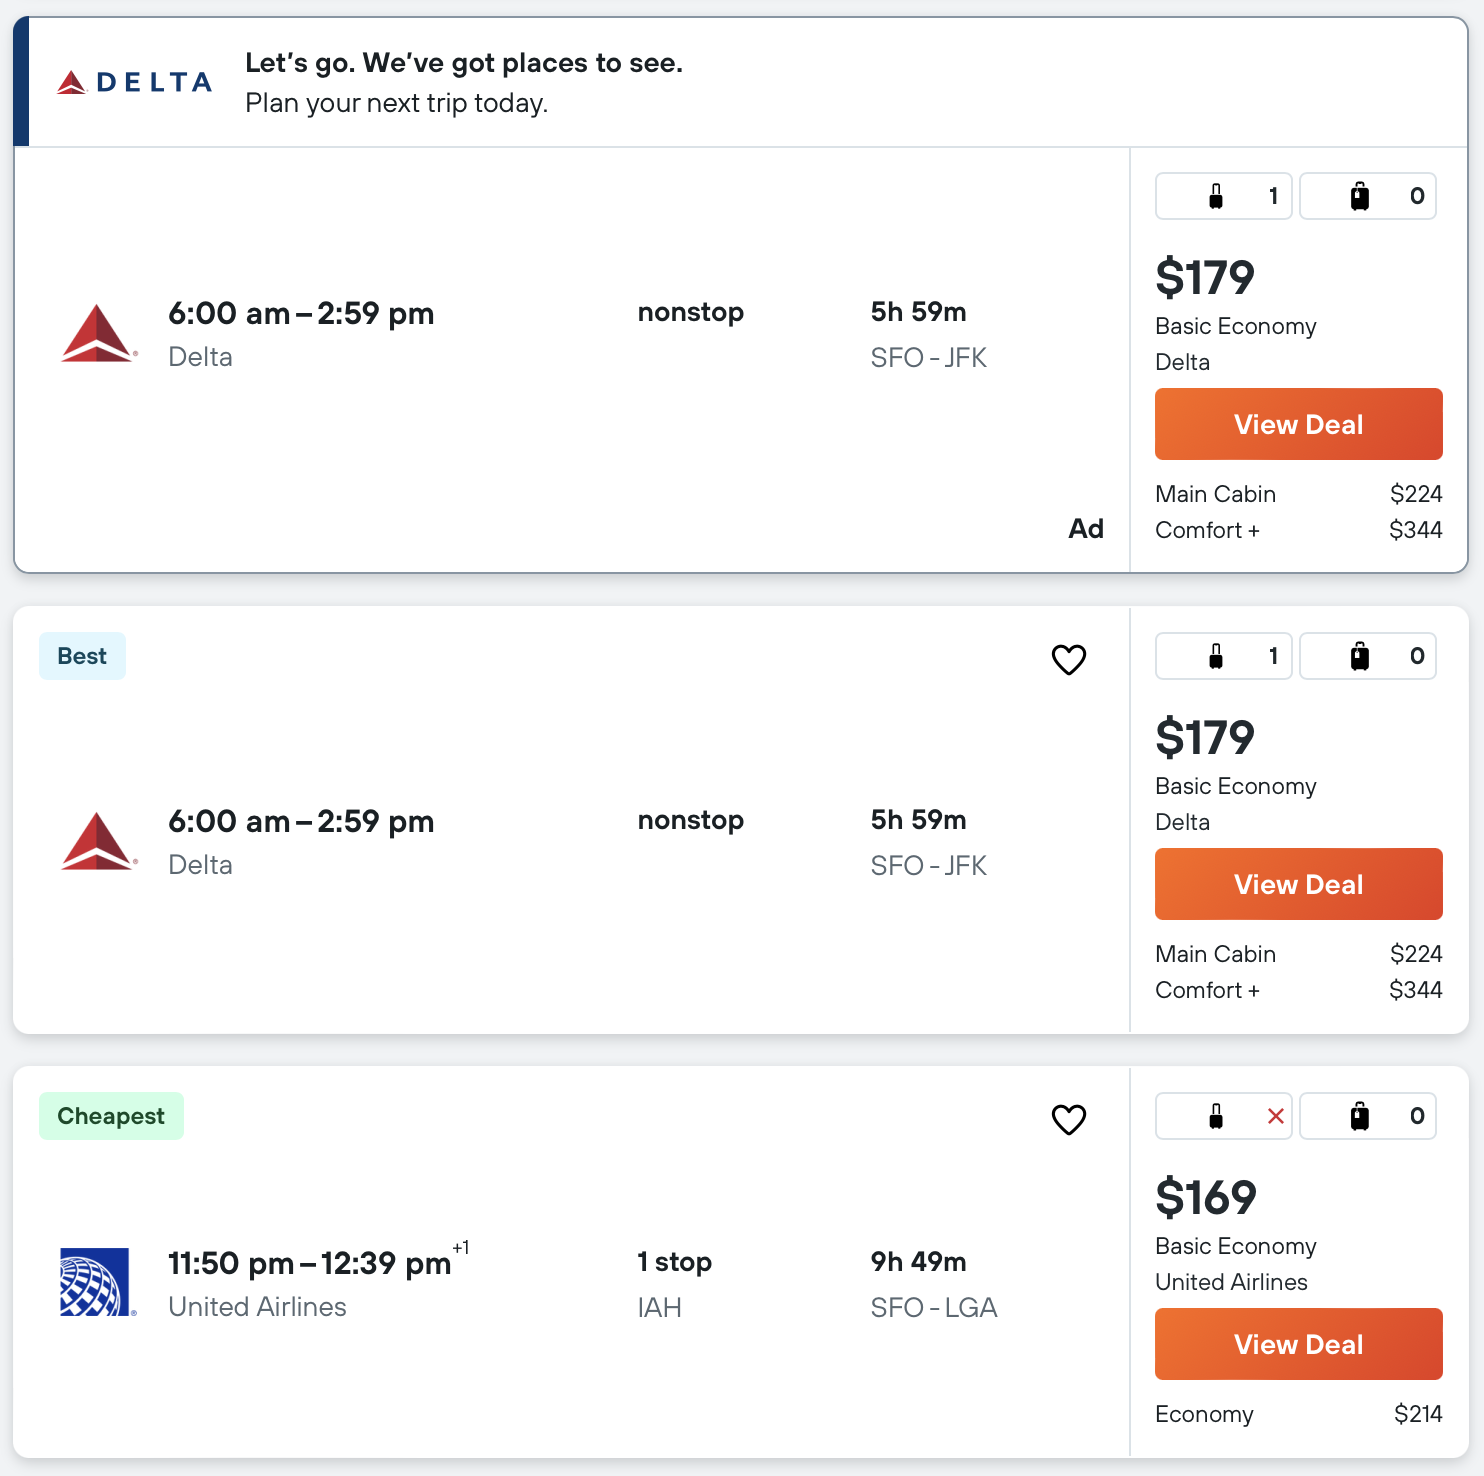
Task: Choose Comfort + $344 fare on Best flight
Action: (x=1298, y=990)
